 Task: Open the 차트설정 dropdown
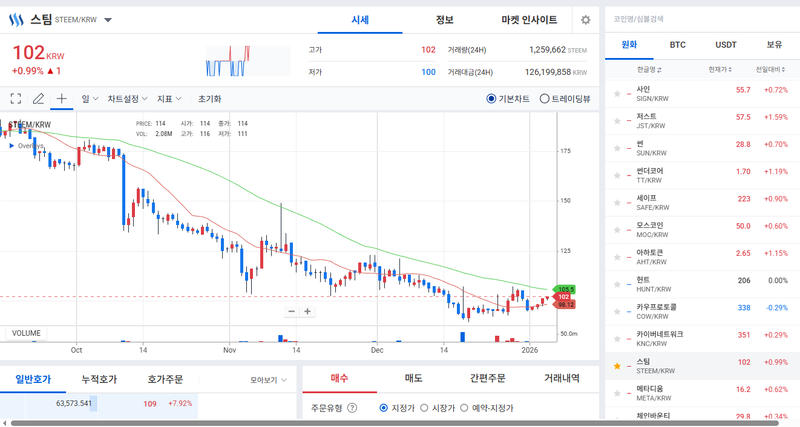coord(128,99)
